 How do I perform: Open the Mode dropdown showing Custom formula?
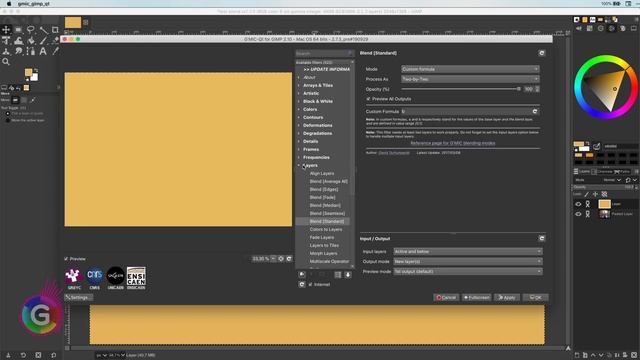470,69
